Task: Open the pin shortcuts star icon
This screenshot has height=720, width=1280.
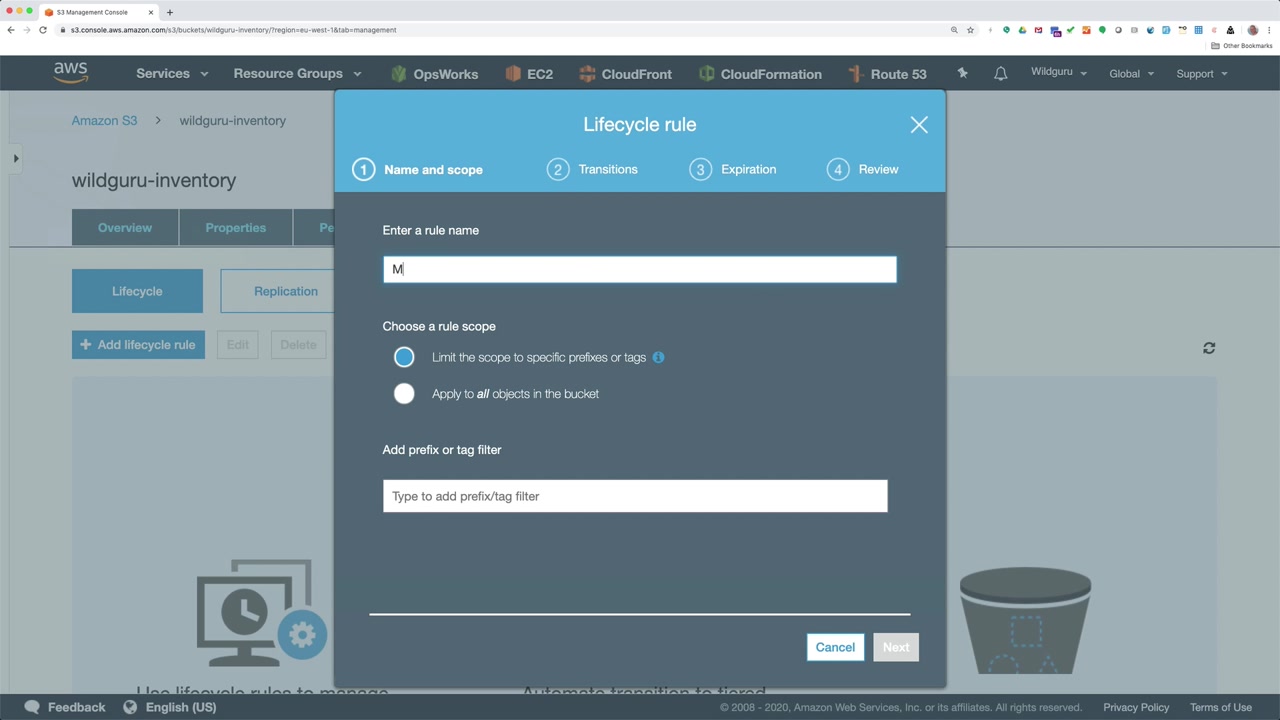Action: [x=963, y=73]
